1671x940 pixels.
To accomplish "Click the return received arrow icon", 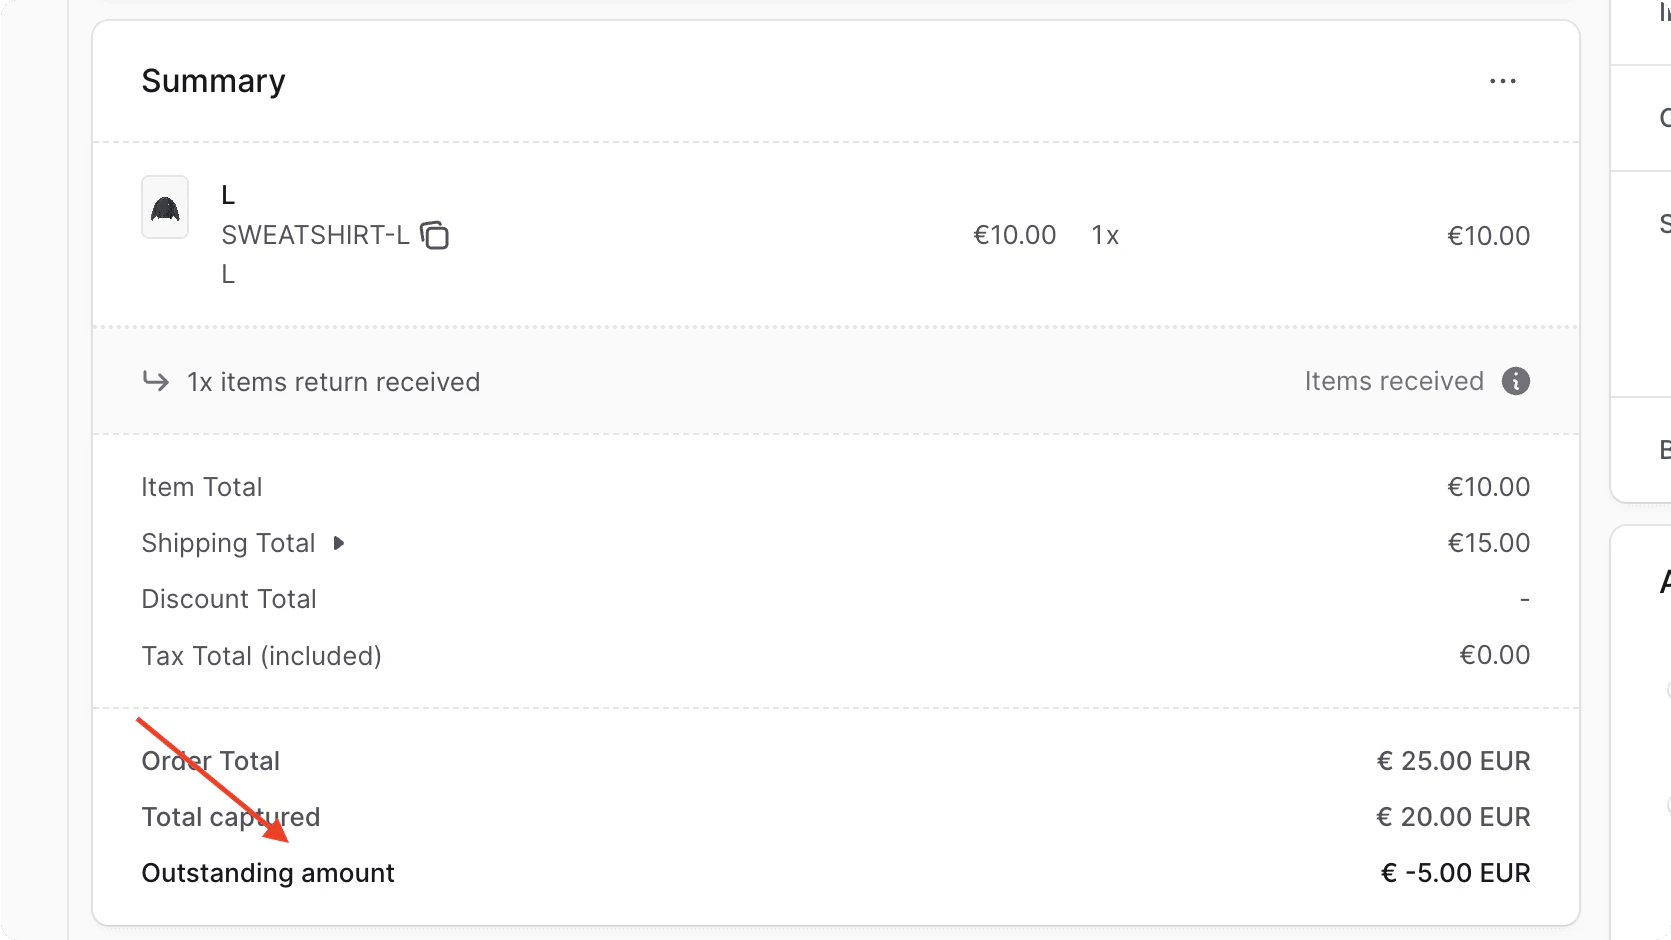I will tap(156, 381).
